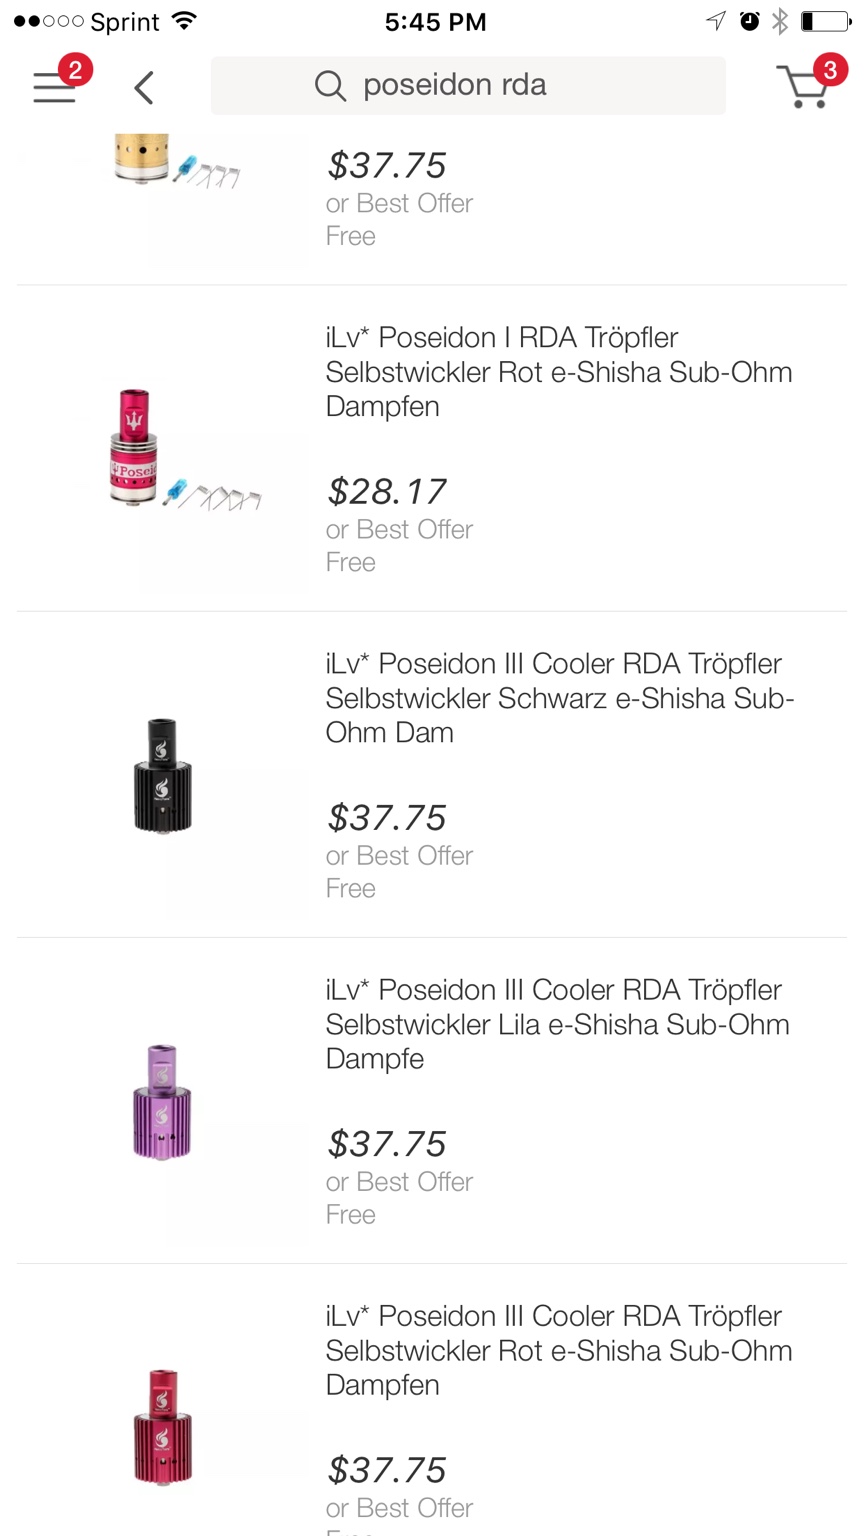
Task: Open Poseidon III Cooler Schwarz listing title
Action: (x=559, y=698)
